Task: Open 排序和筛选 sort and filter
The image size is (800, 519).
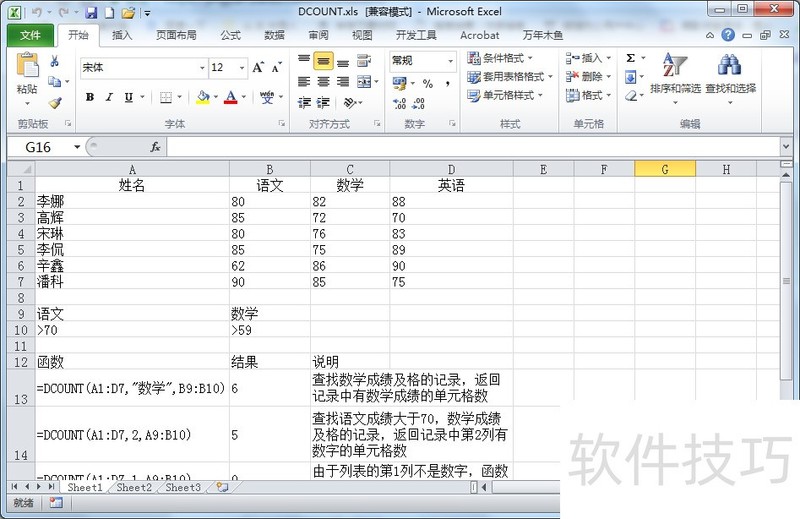Action: coord(675,78)
